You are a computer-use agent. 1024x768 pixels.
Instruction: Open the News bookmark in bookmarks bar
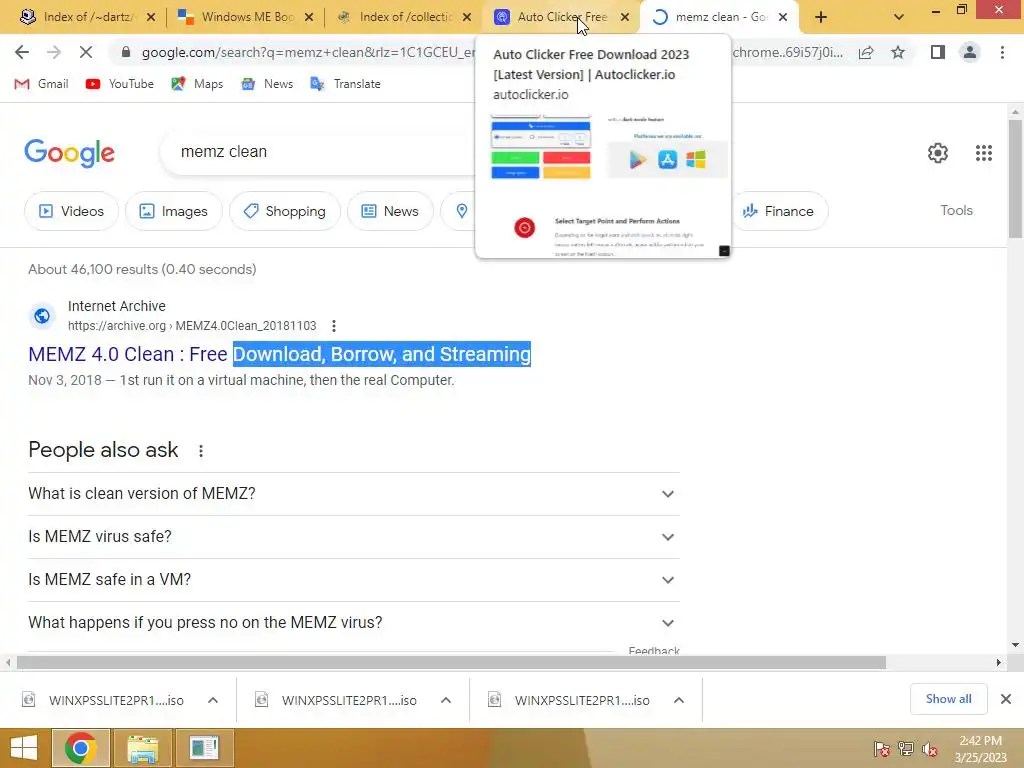(x=266, y=84)
